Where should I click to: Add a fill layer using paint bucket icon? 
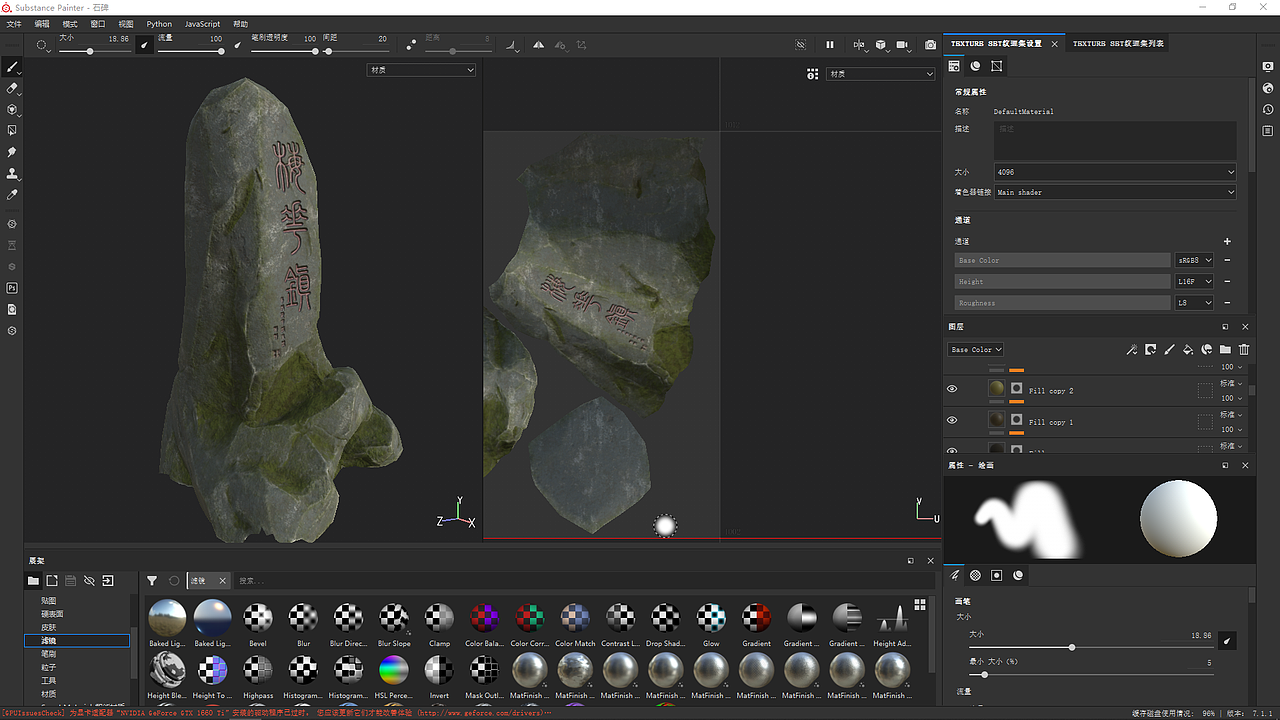click(x=1188, y=350)
